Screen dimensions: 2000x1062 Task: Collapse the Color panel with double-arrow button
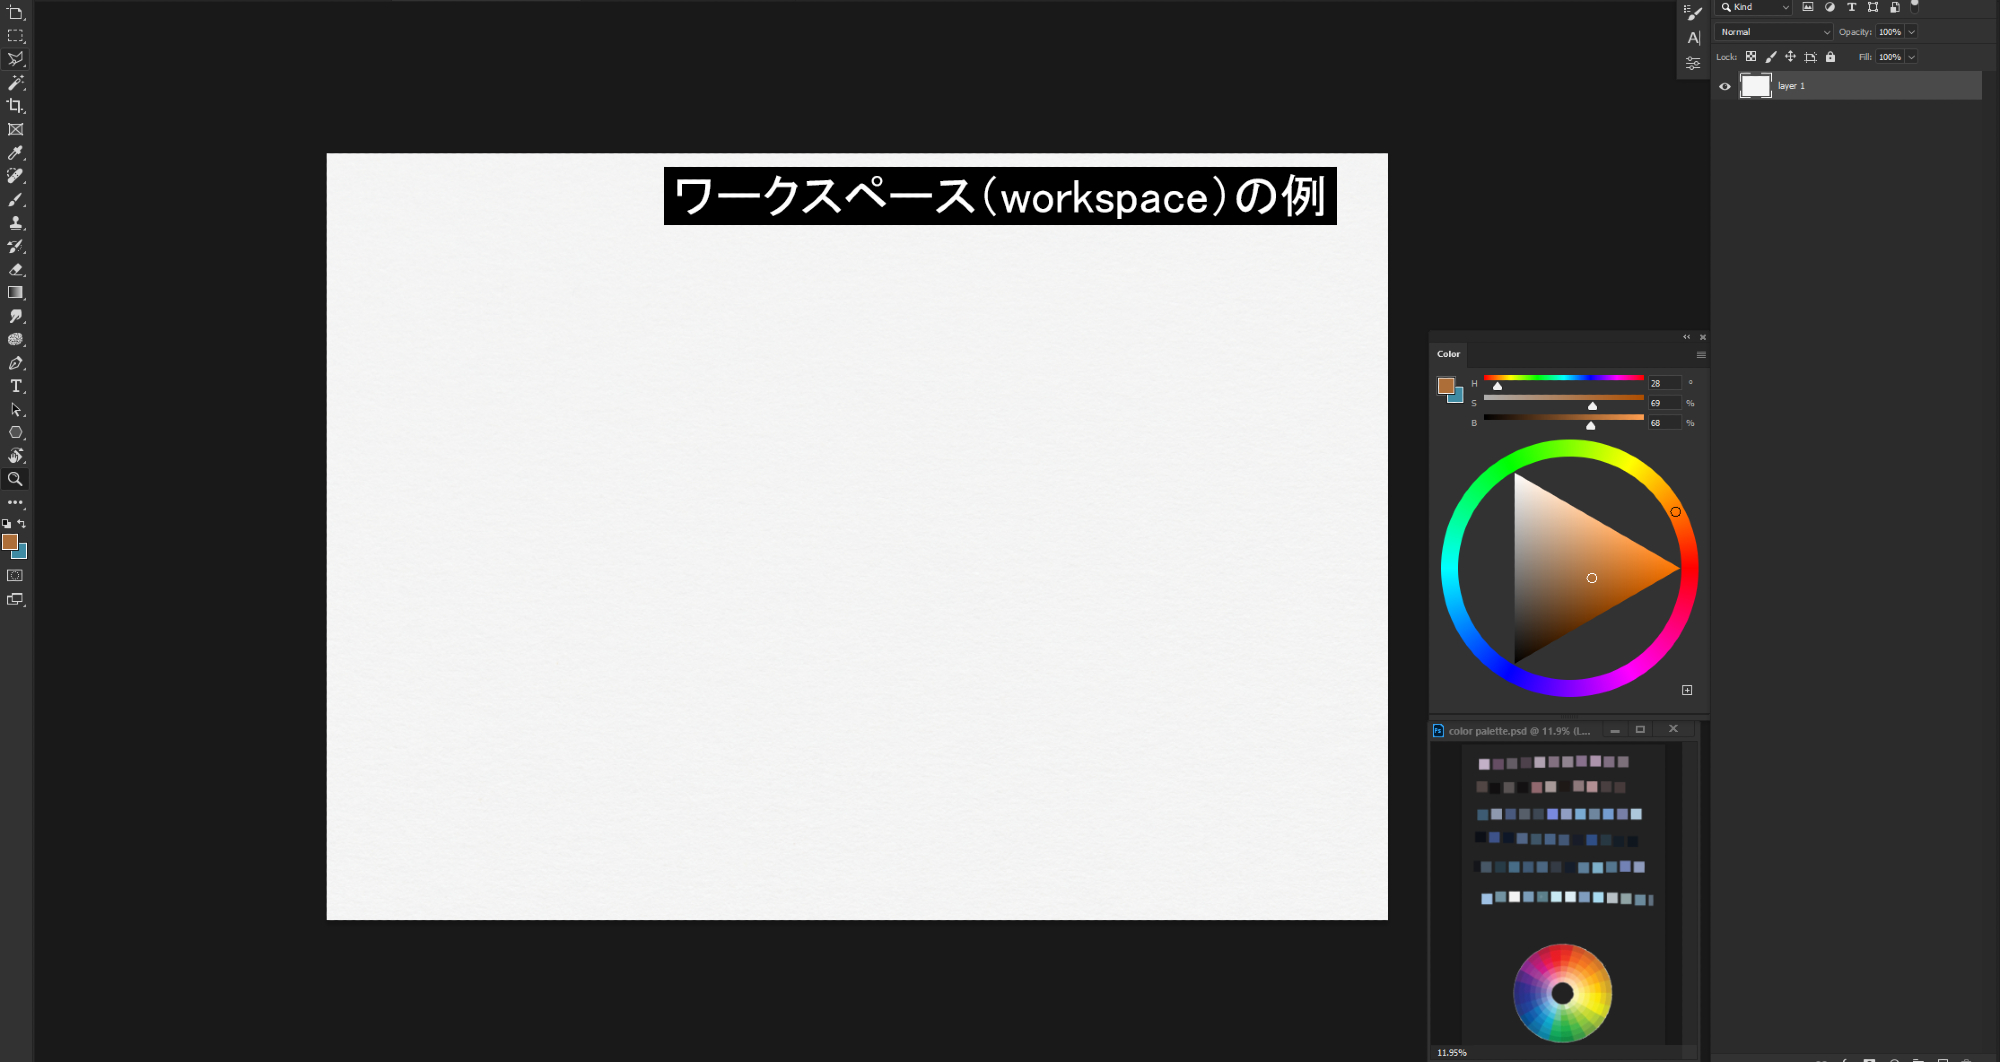click(1686, 337)
